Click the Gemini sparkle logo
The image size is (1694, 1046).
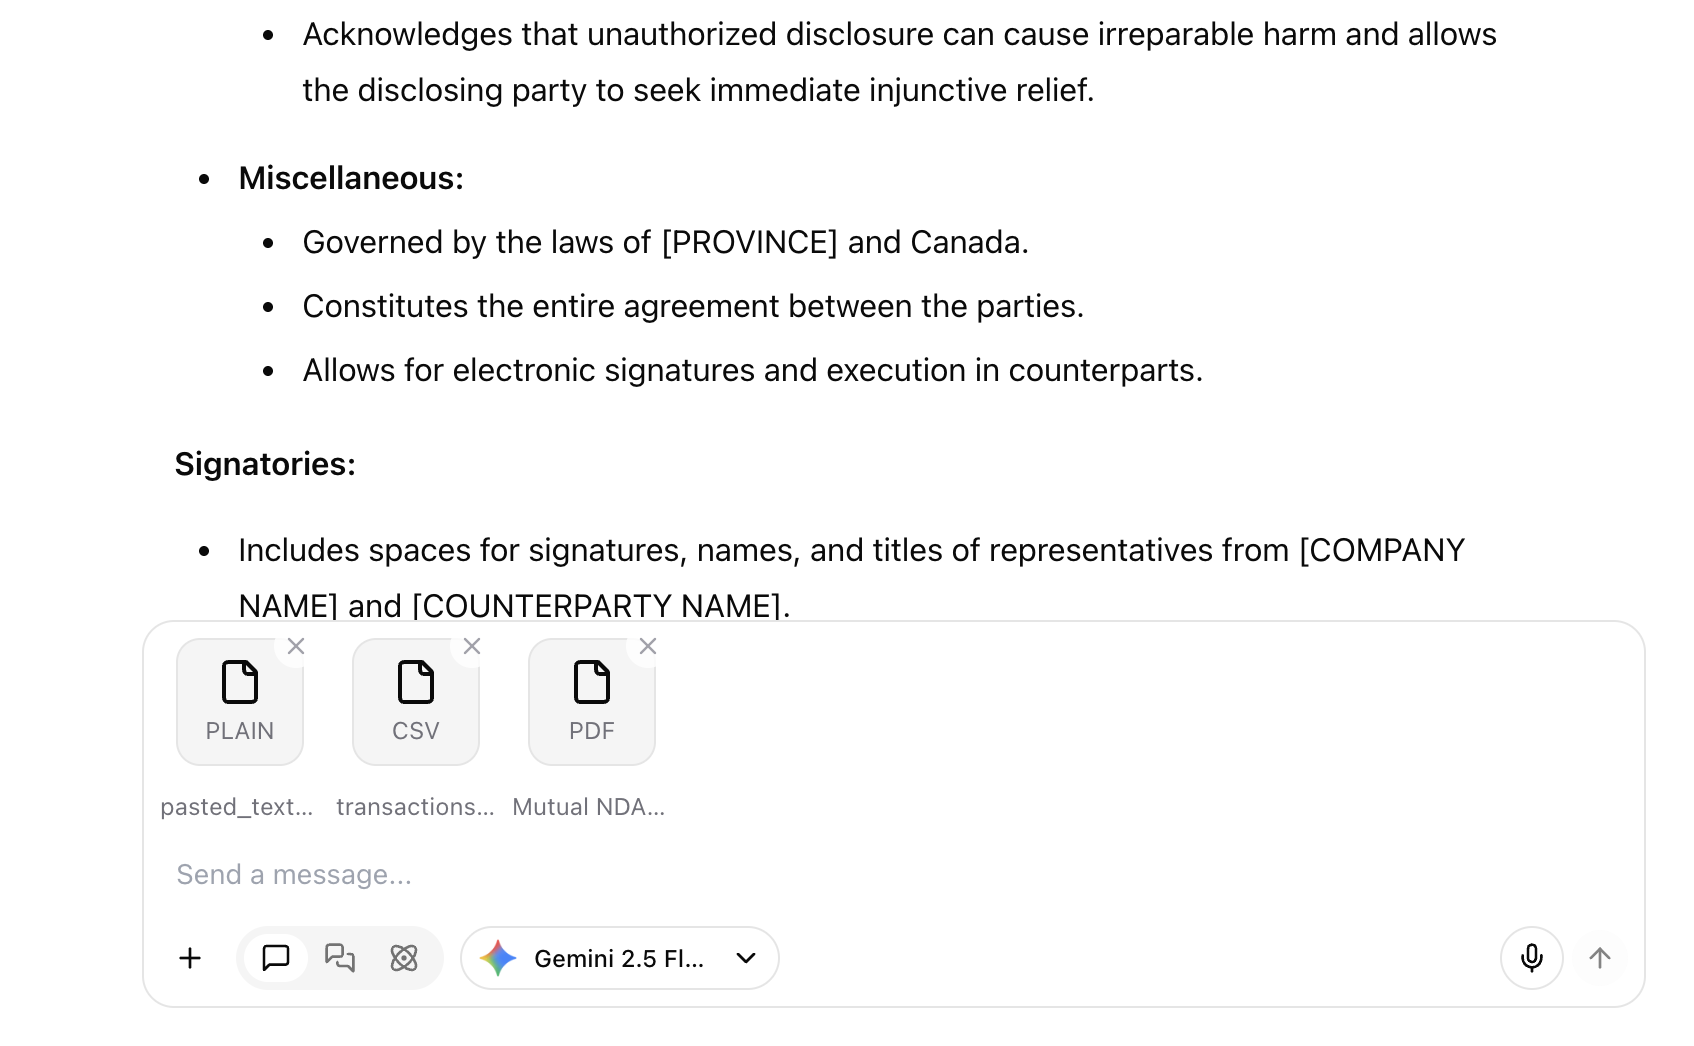coord(498,958)
